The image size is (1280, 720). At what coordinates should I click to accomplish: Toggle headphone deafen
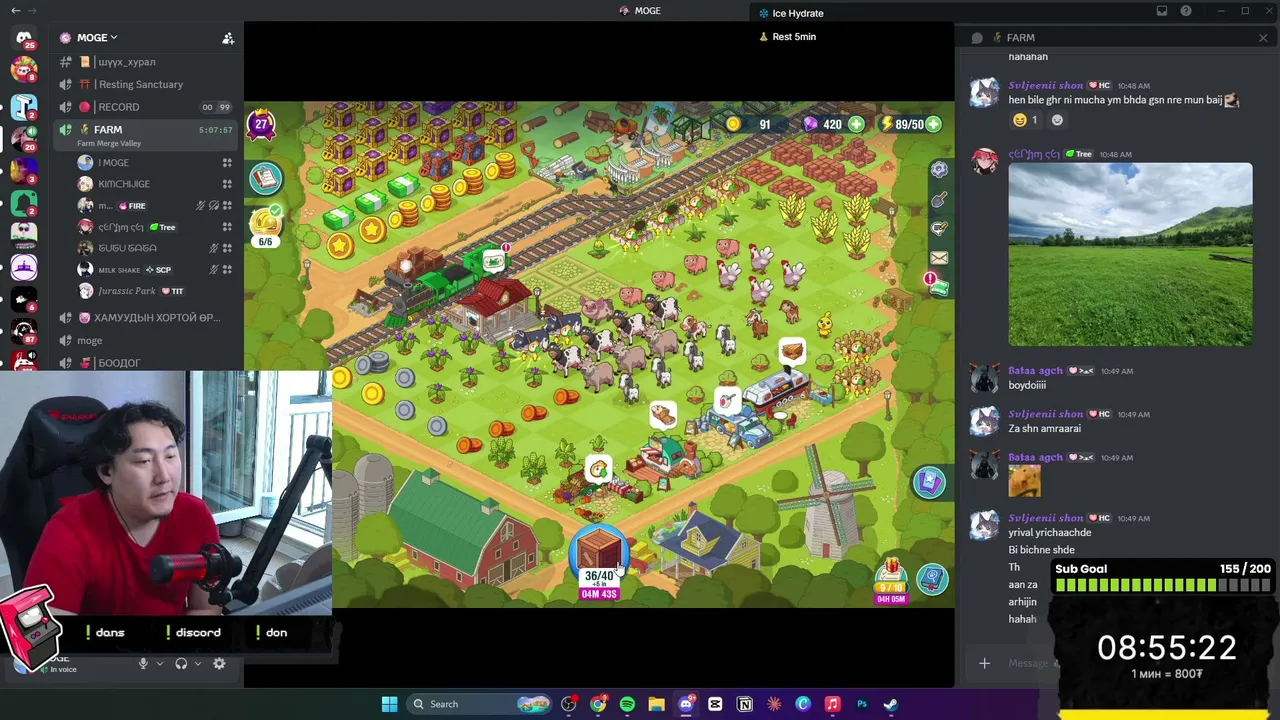click(181, 664)
